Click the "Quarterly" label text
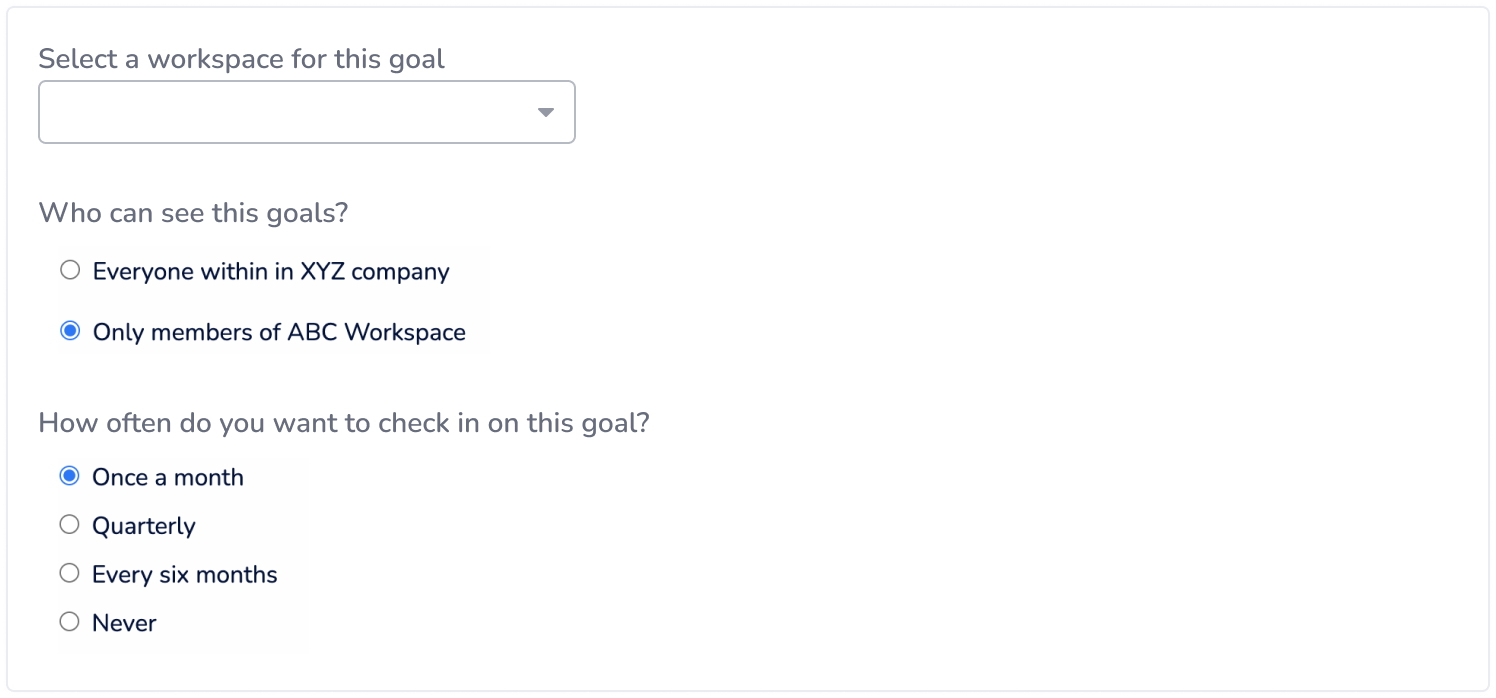The height and width of the screenshot is (698, 1496). pyautogui.click(x=144, y=526)
